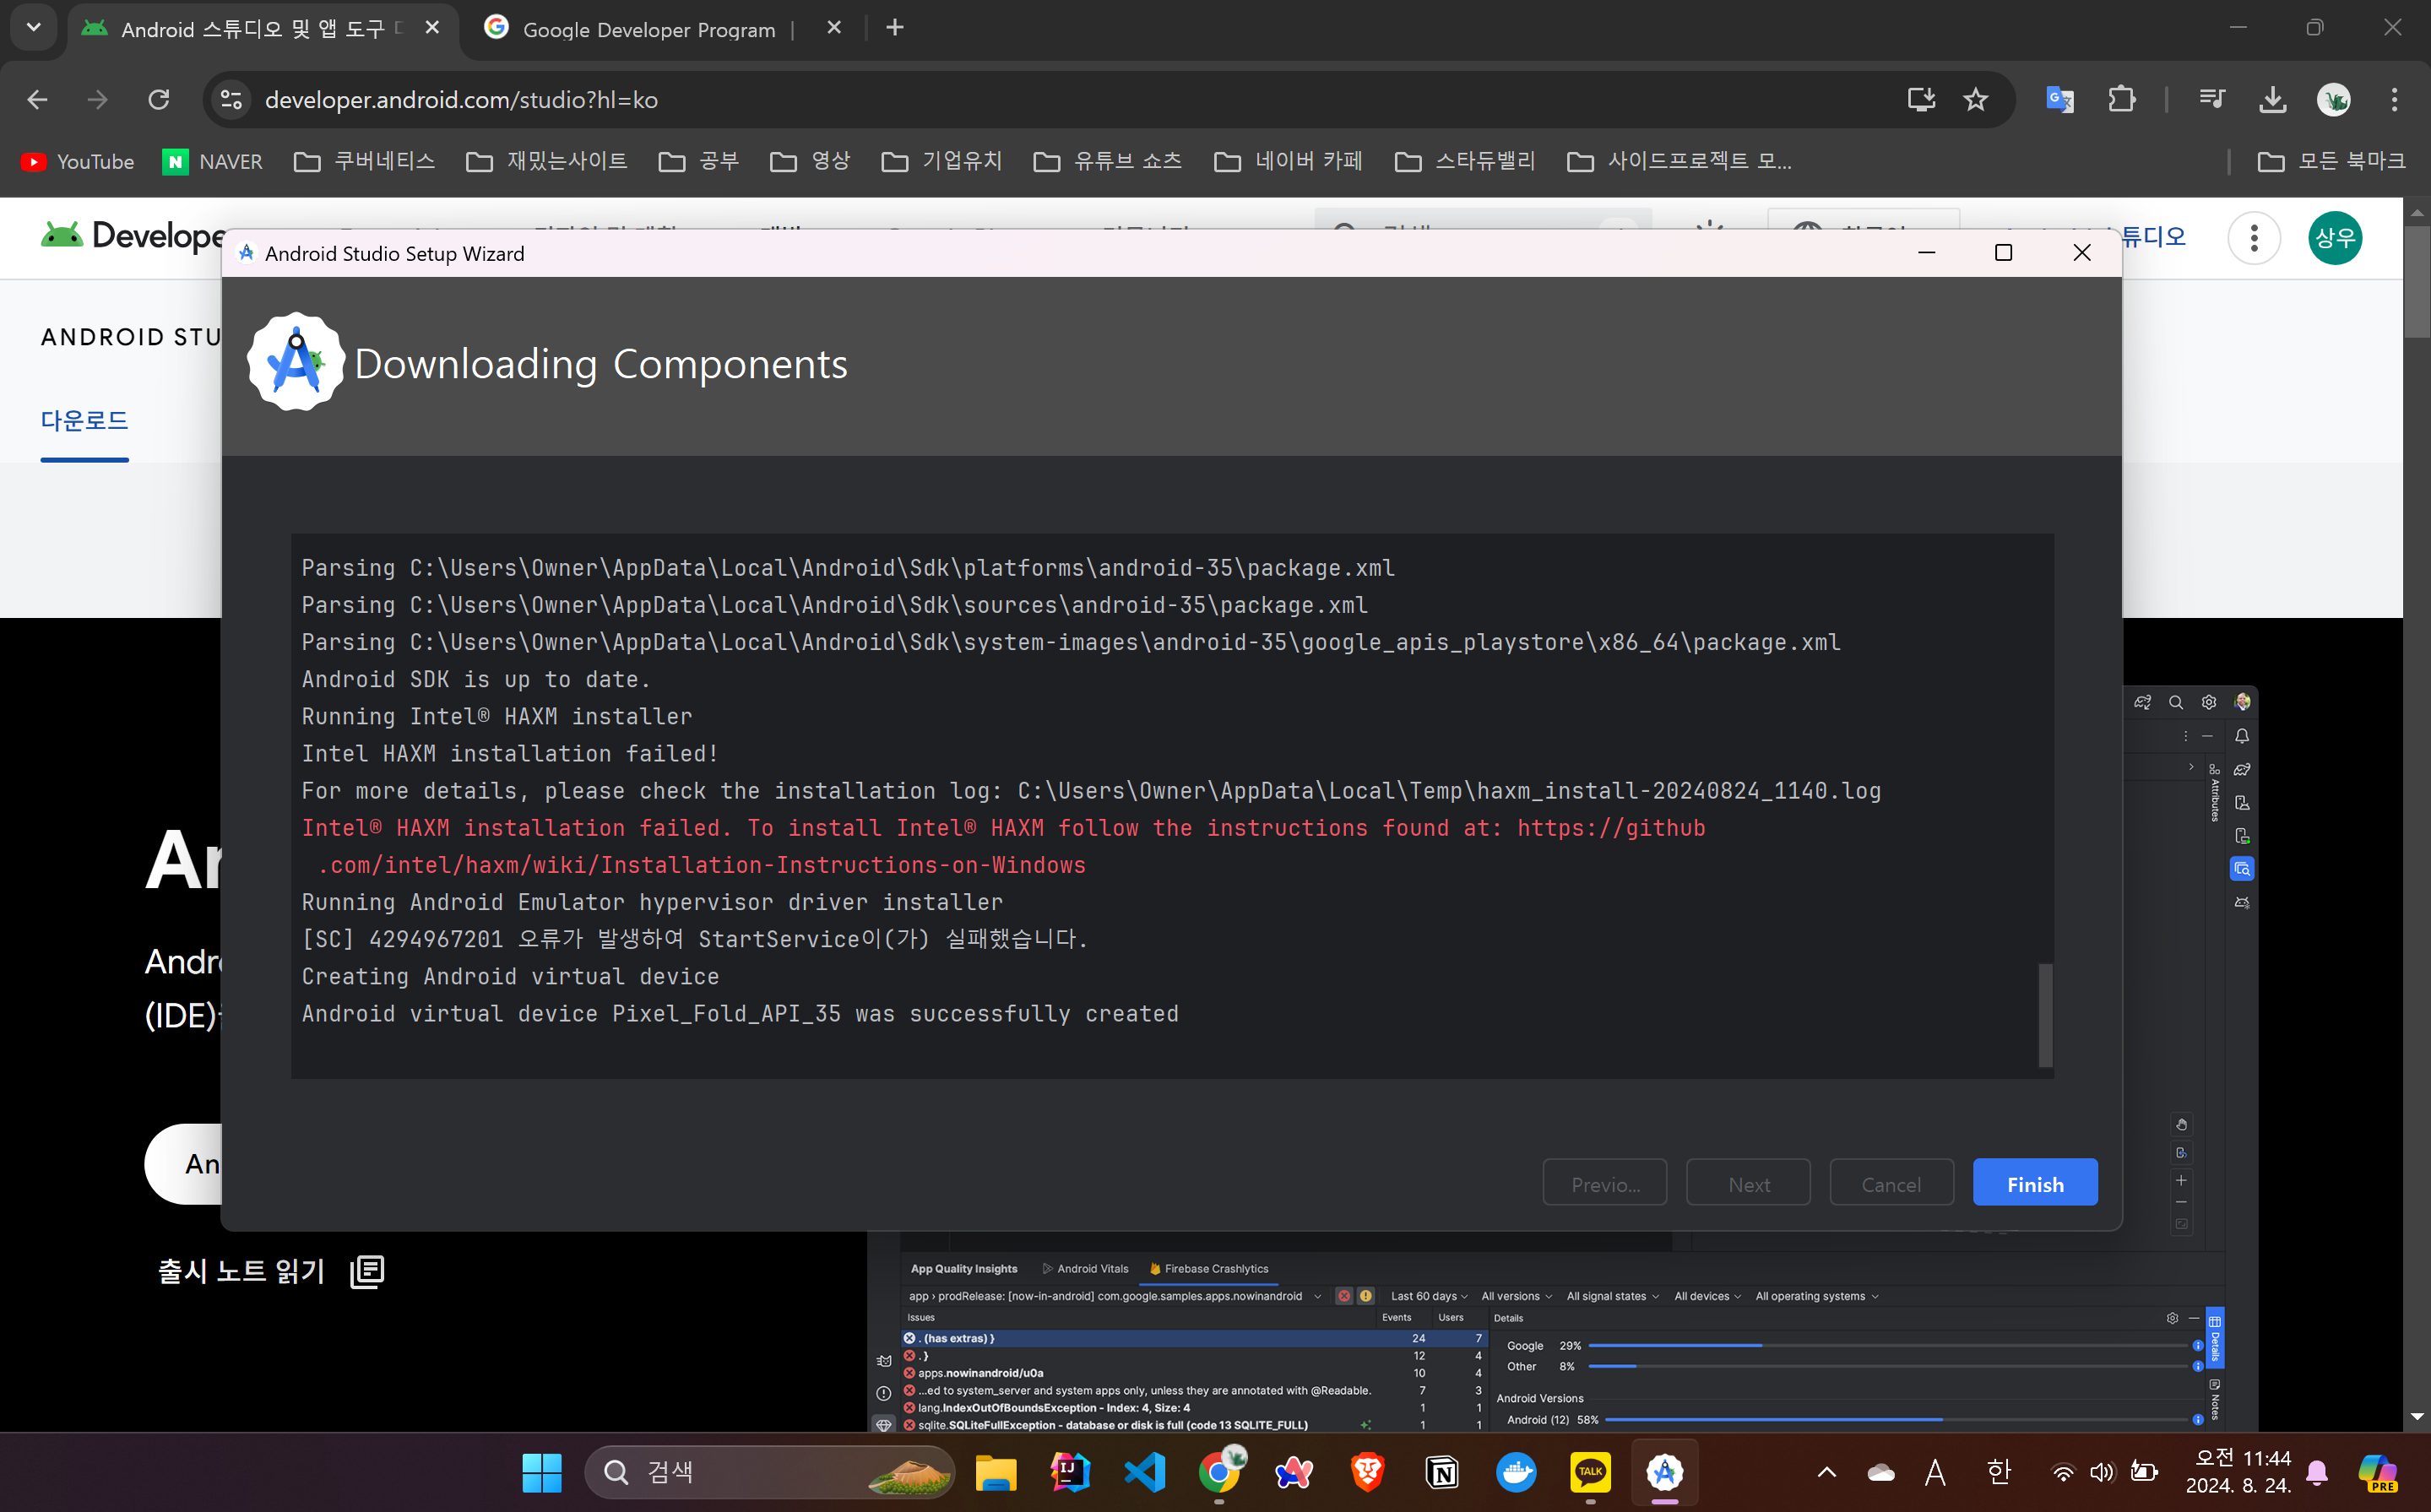Open the Last 60 days filter dropdown
2431x1512 pixels.
1429,1297
